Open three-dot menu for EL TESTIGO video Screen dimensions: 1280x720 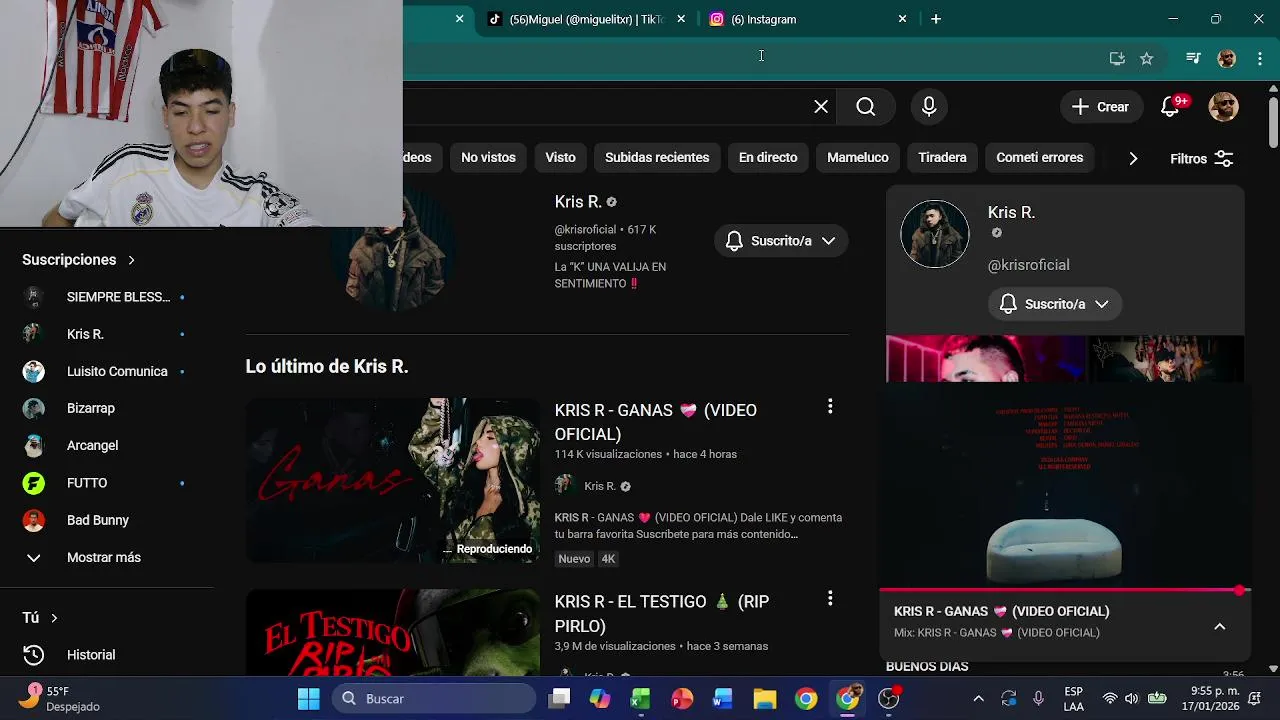tap(829, 598)
